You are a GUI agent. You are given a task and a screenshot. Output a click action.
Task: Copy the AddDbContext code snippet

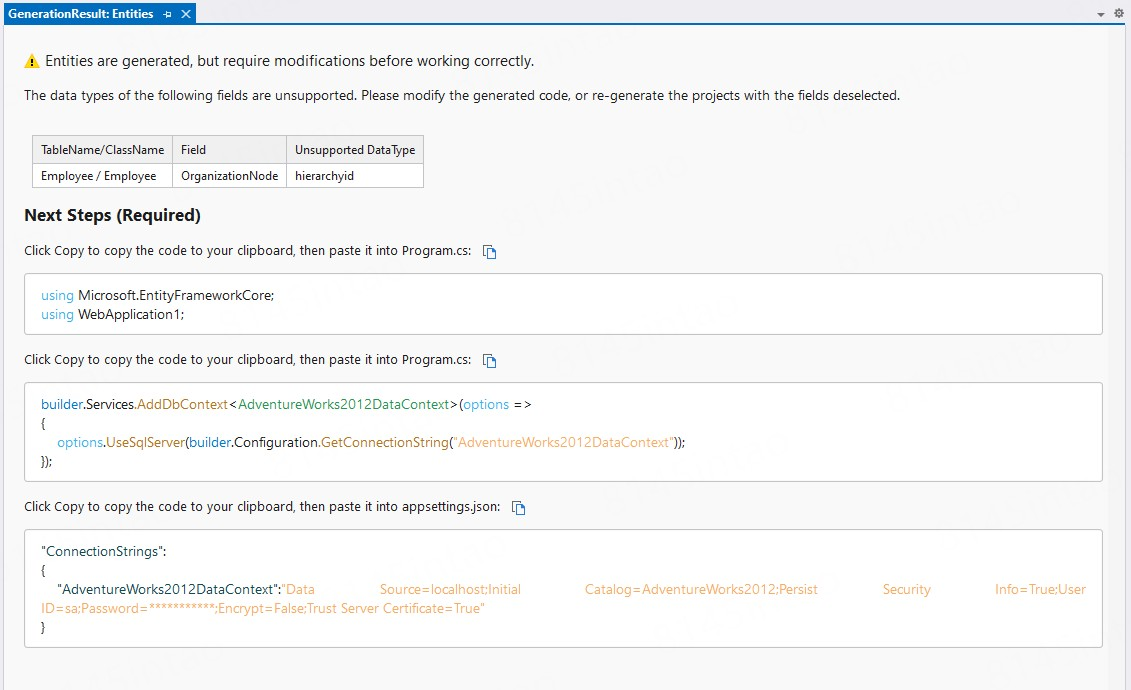click(x=490, y=361)
